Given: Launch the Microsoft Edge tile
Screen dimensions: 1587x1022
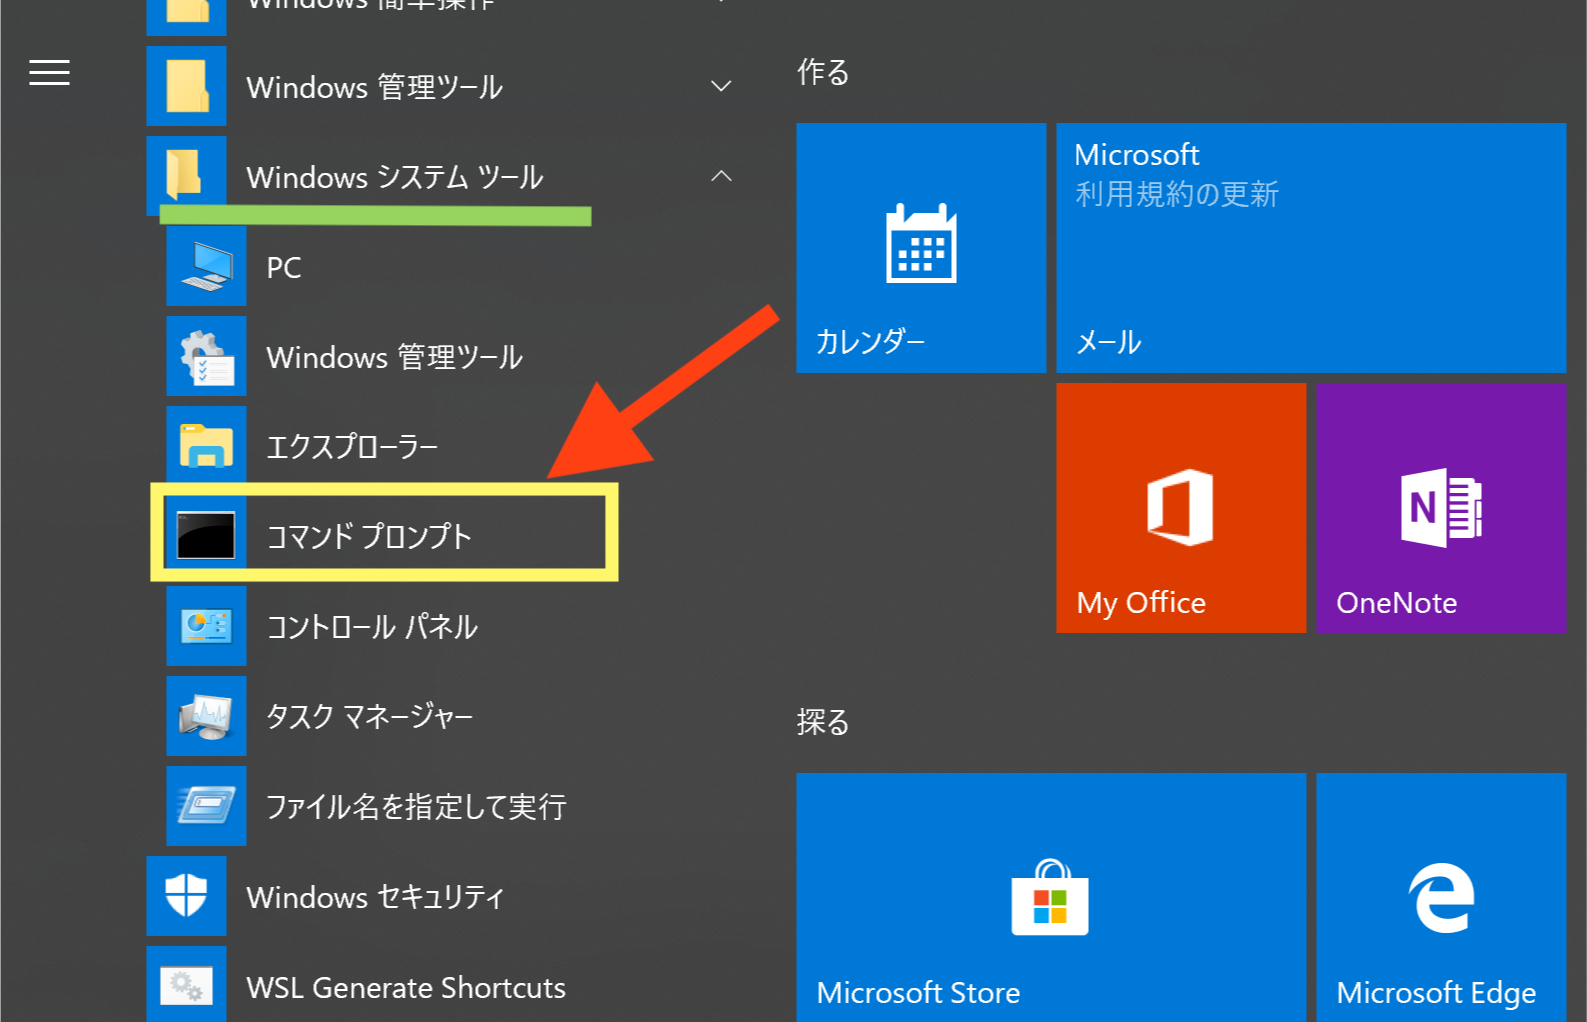Looking at the screenshot, I should [x=1441, y=897].
